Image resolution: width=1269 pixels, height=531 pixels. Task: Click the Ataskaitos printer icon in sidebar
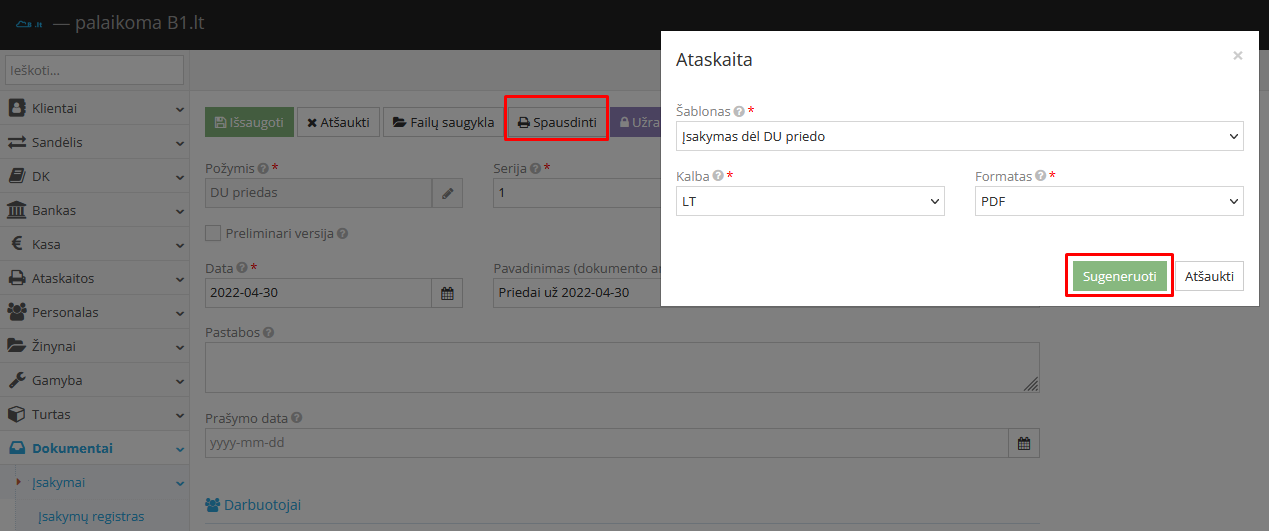[x=16, y=278]
